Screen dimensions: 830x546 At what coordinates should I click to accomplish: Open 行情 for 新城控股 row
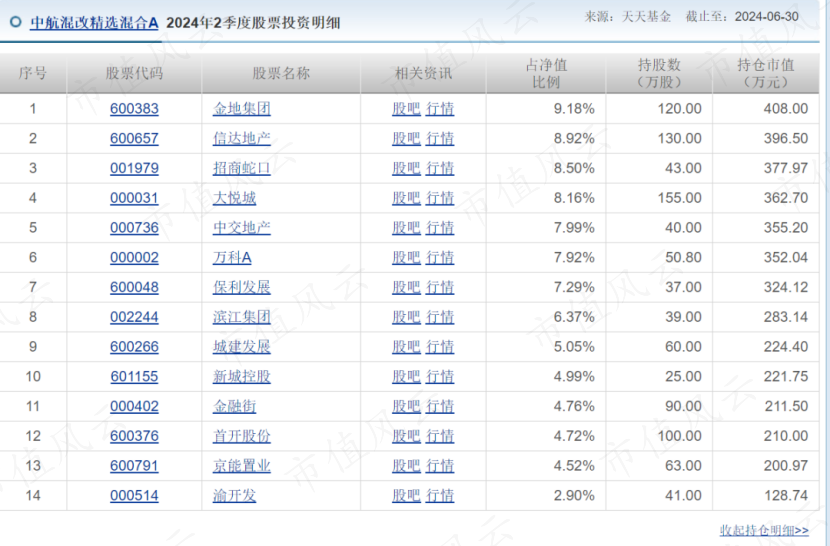440,376
